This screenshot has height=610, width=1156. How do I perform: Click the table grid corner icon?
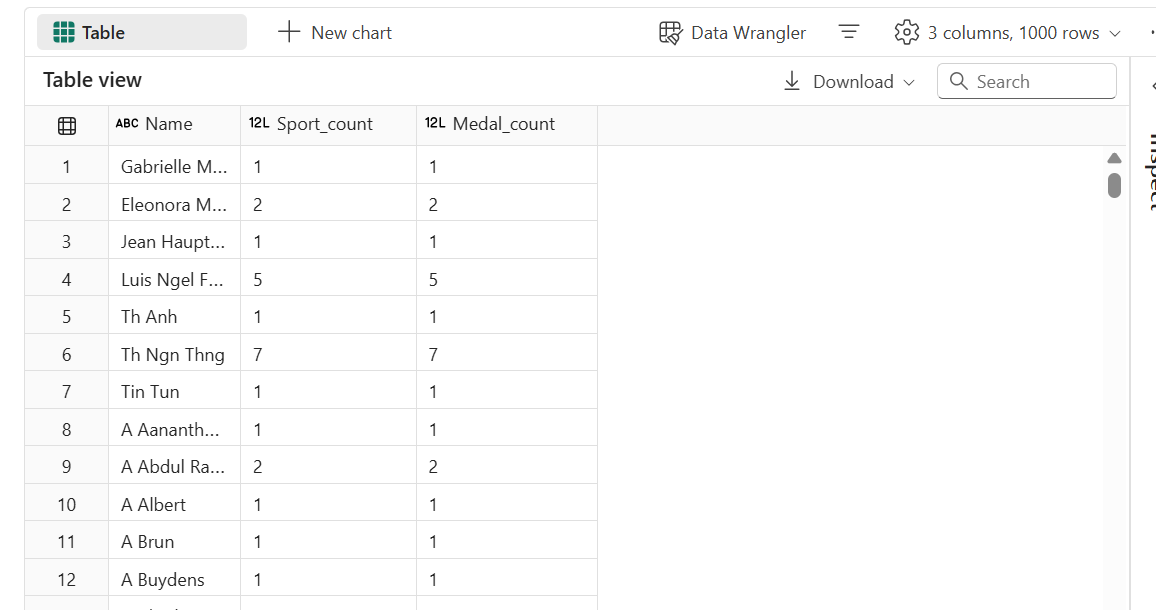pos(67,126)
